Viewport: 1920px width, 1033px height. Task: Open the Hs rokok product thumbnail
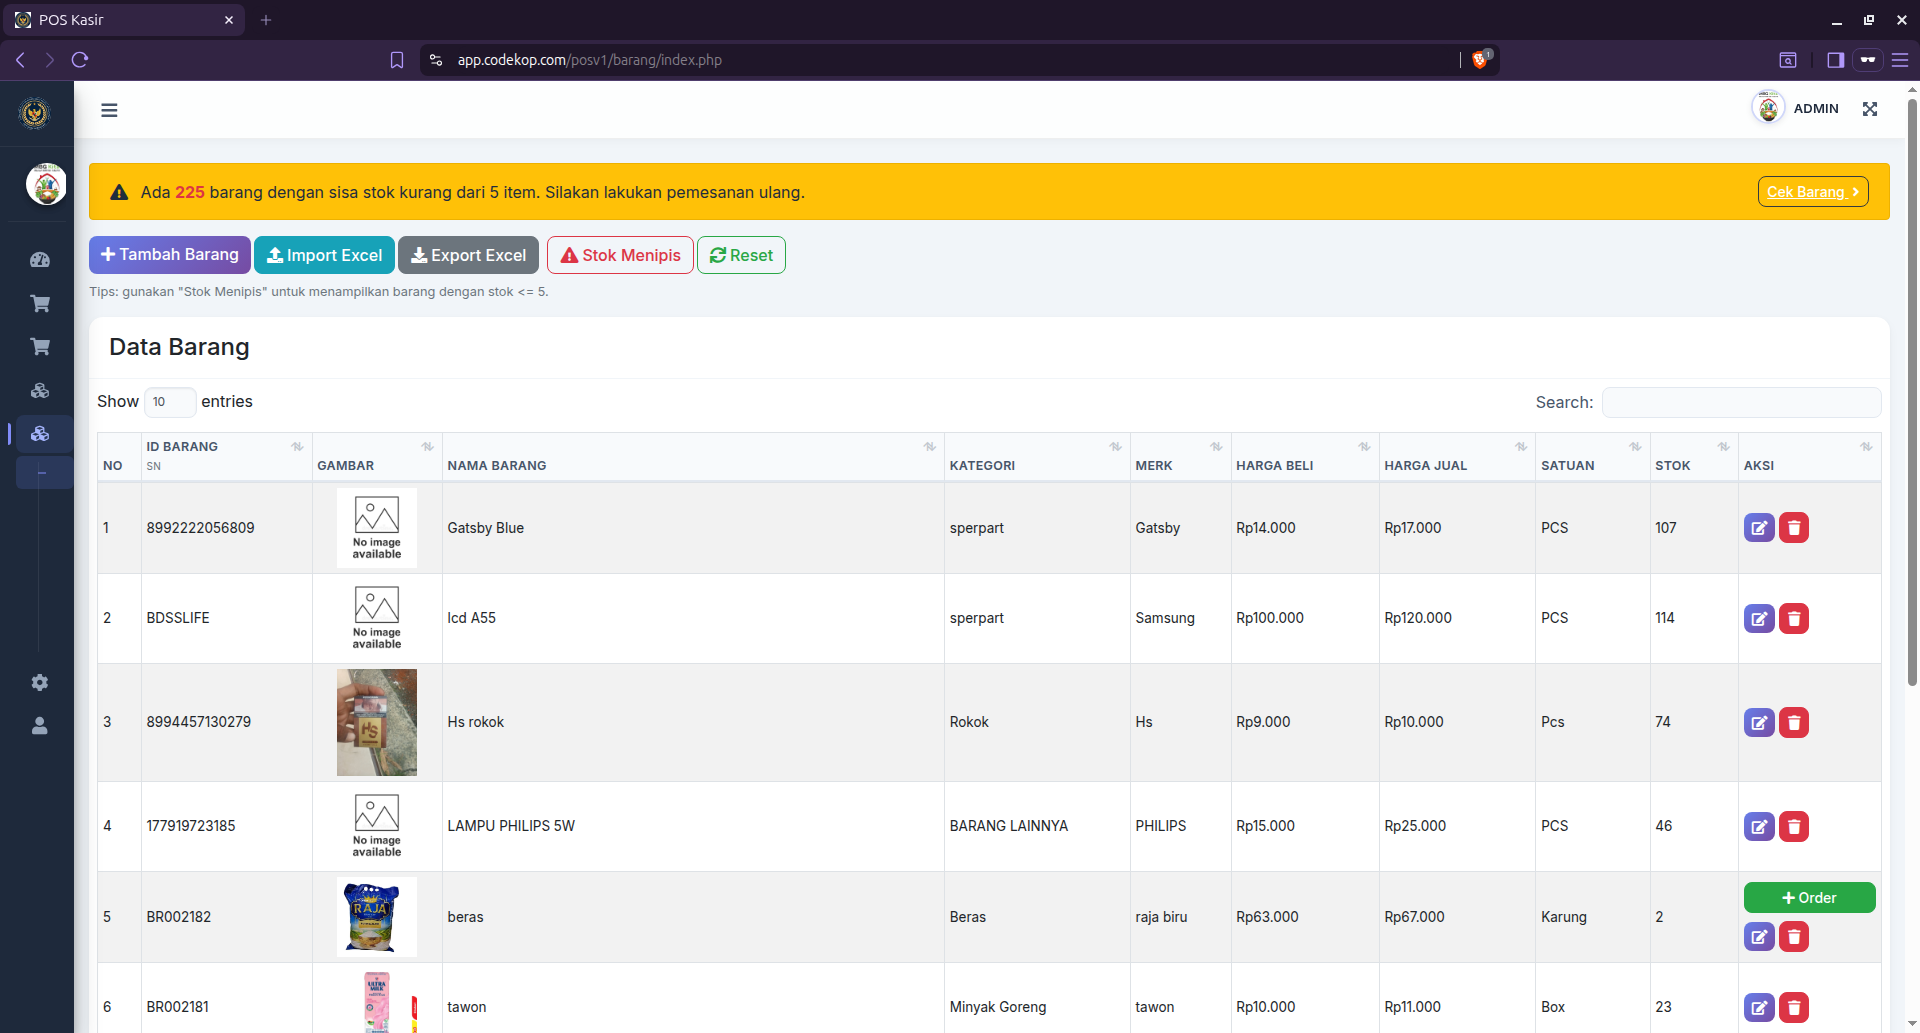377,722
